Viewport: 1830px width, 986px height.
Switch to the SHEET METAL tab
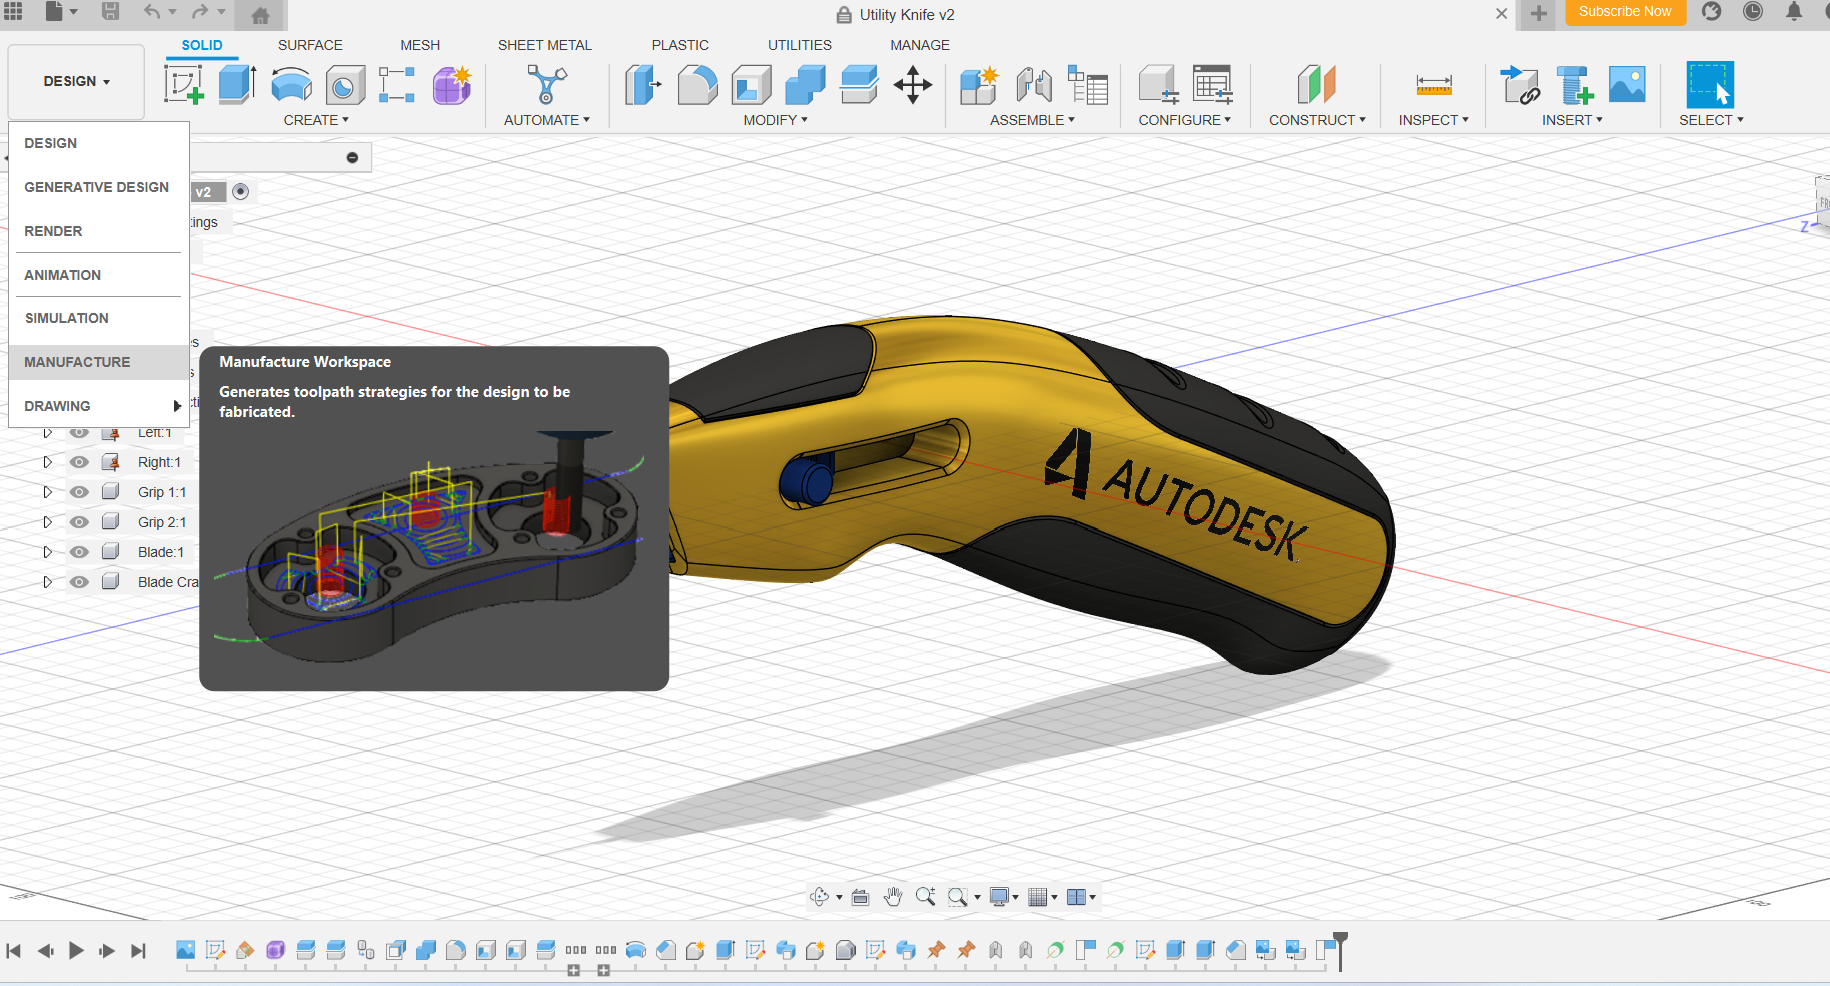pos(545,45)
